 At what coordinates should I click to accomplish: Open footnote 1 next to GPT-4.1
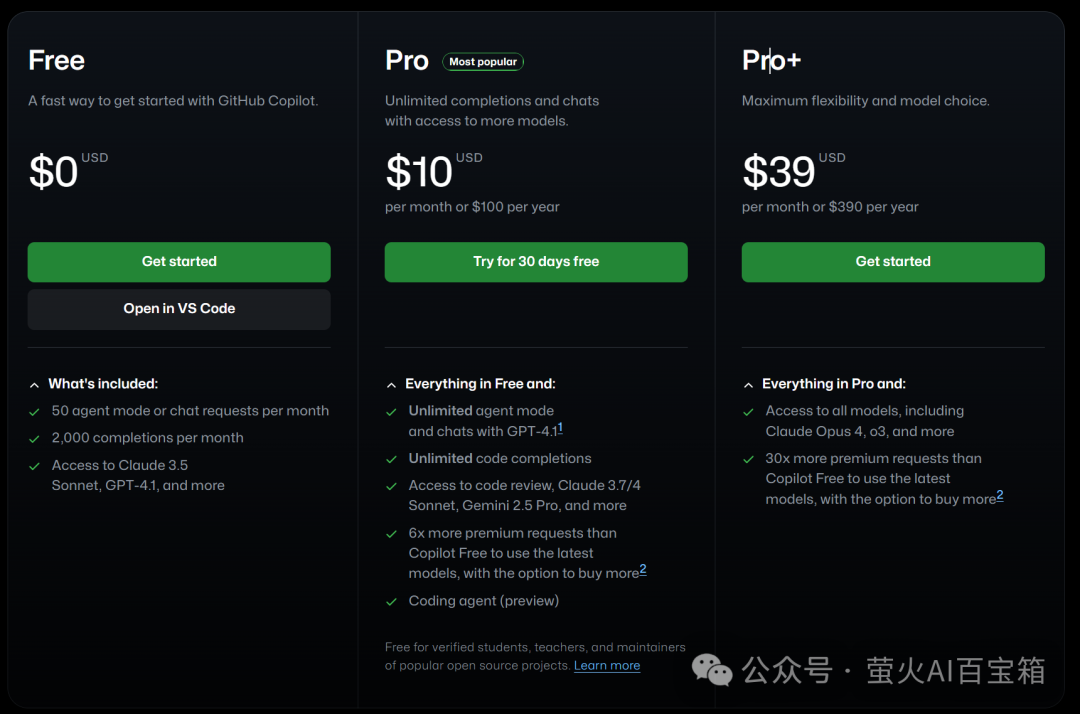[x=560, y=428]
